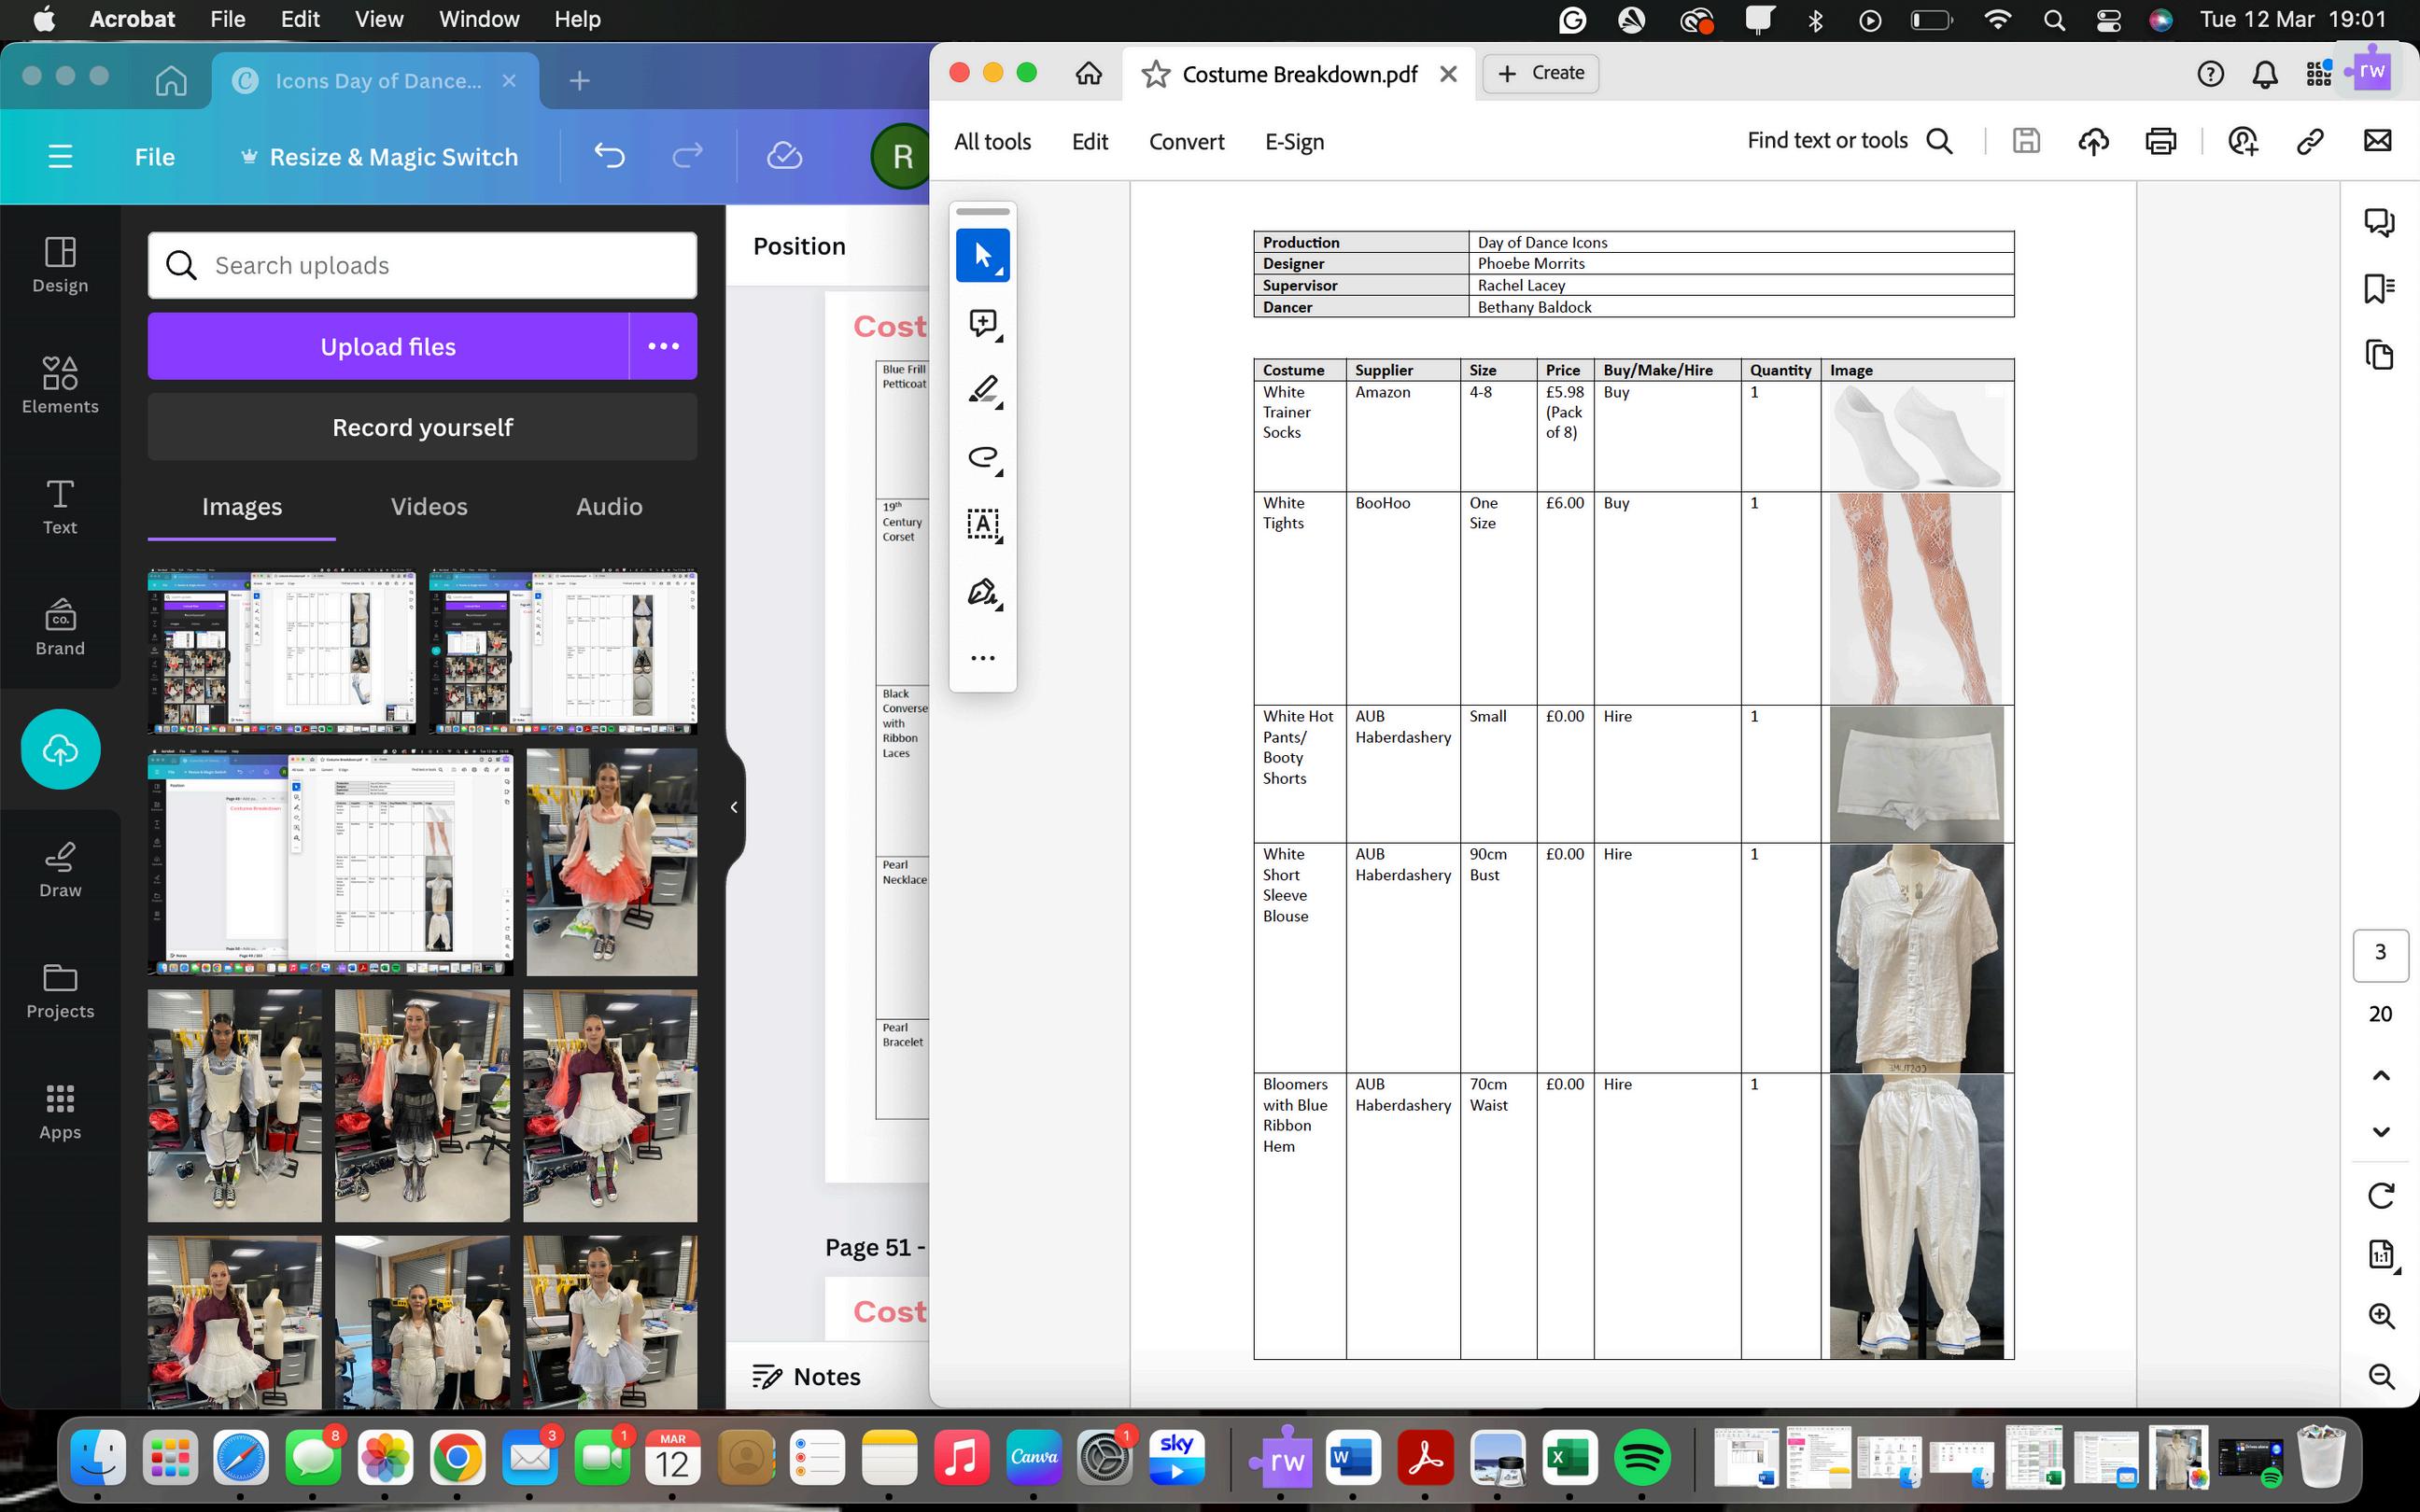2420x1512 pixels.
Task: Click the print icon in Acrobat
Action: 2160,141
